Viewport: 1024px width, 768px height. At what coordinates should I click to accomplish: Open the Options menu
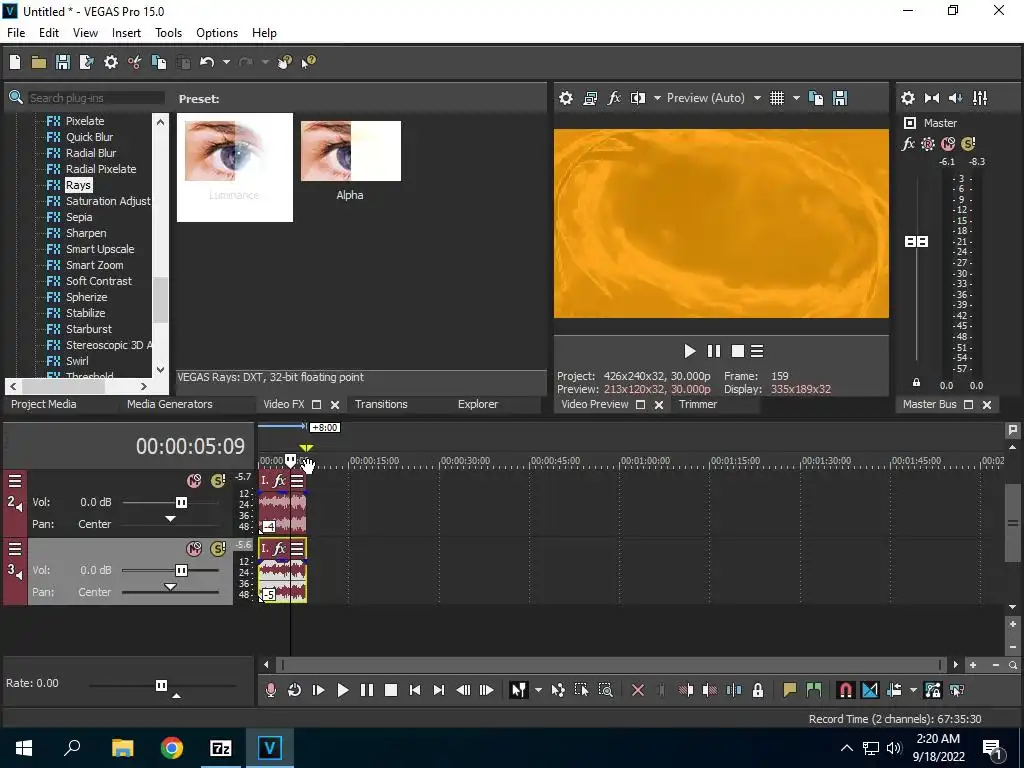pyautogui.click(x=217, y=33)
